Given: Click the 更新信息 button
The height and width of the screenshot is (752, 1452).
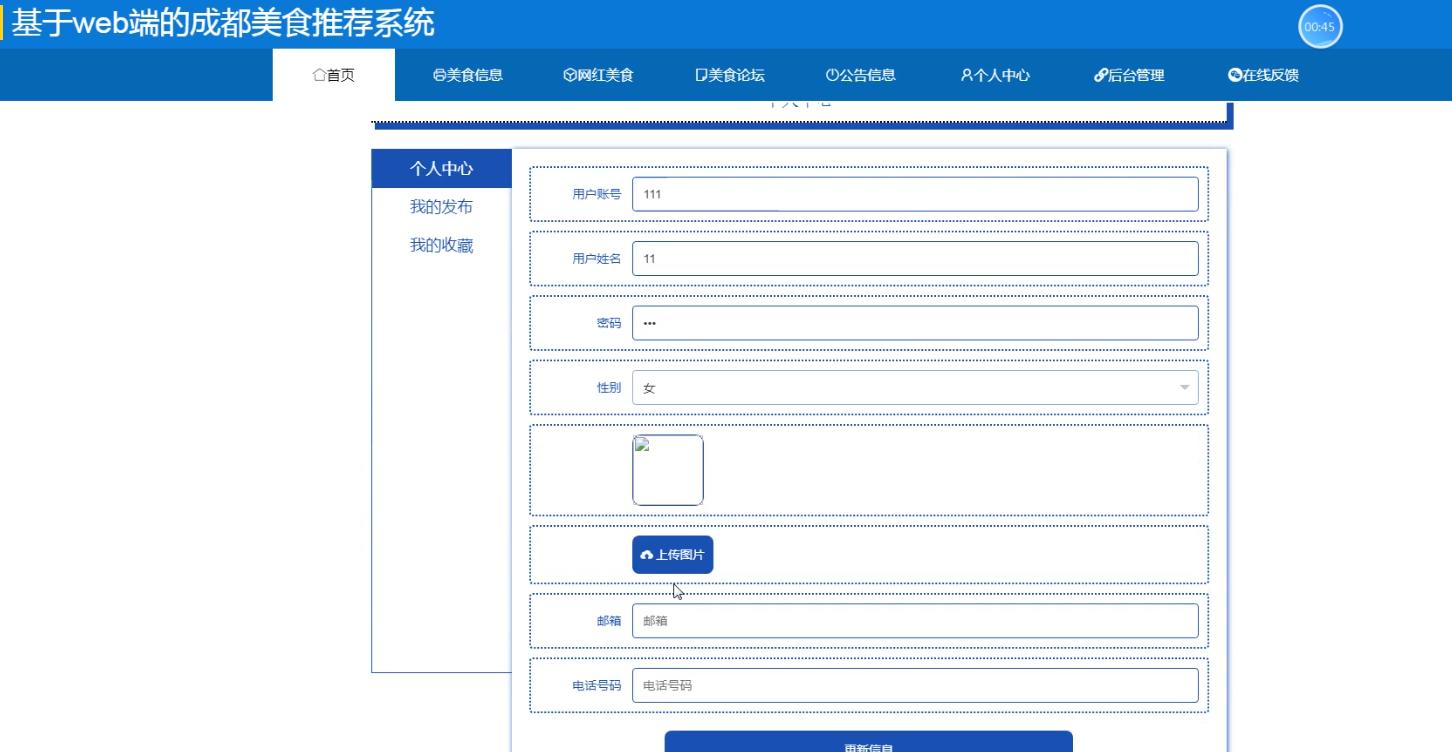Looking at the screenshot, I should [868, 742].
